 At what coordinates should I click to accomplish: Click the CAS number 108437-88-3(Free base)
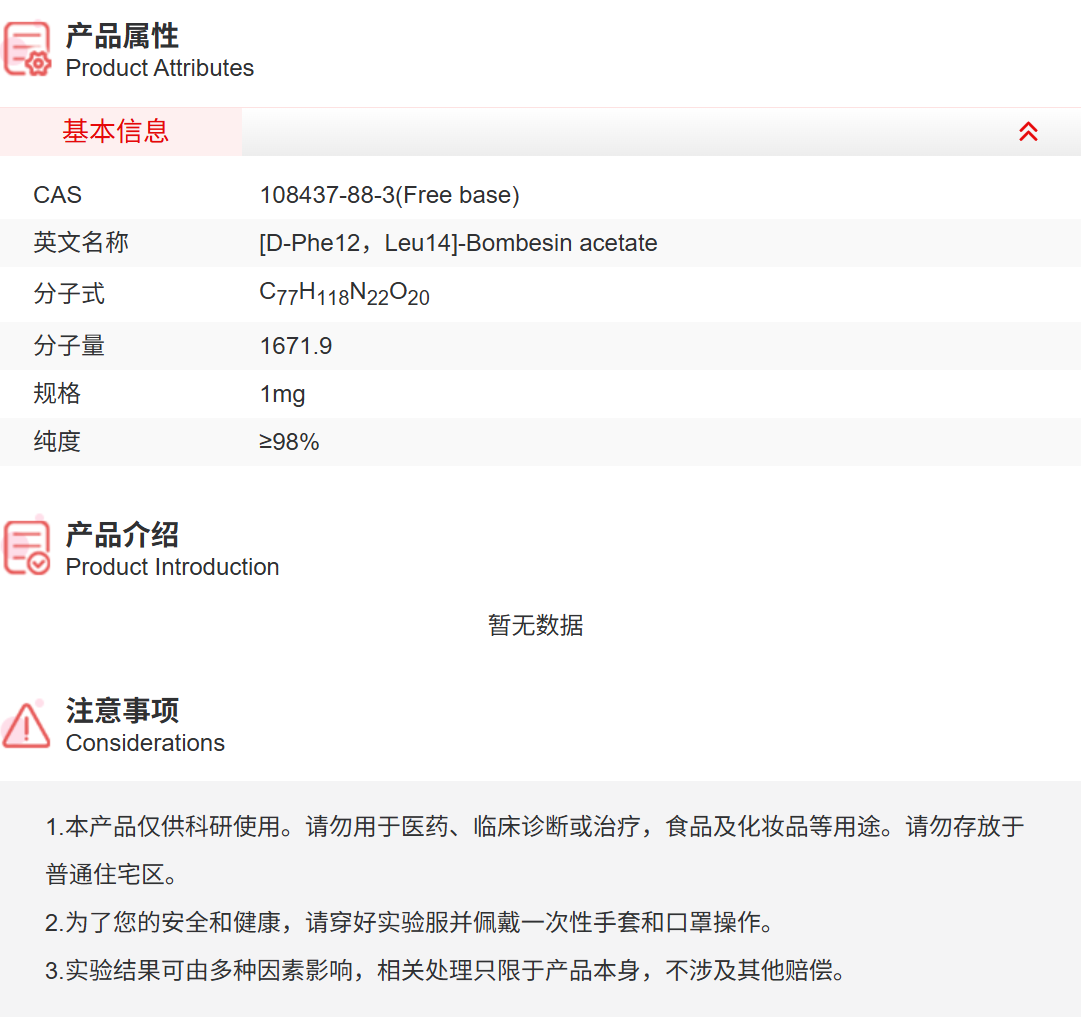click(390, 195)
